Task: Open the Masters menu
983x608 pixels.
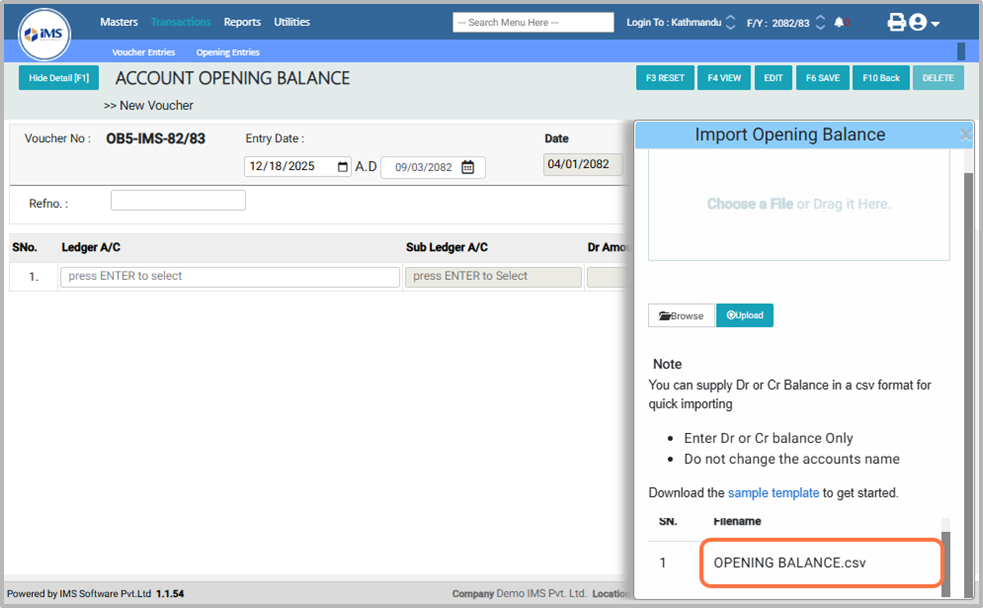Action: pos(119,22)
